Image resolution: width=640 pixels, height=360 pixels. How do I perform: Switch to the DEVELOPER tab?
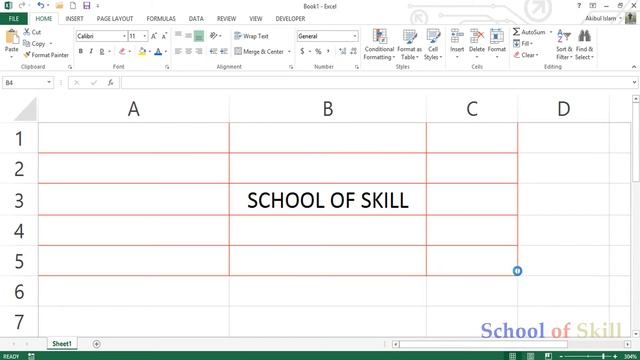290,19
